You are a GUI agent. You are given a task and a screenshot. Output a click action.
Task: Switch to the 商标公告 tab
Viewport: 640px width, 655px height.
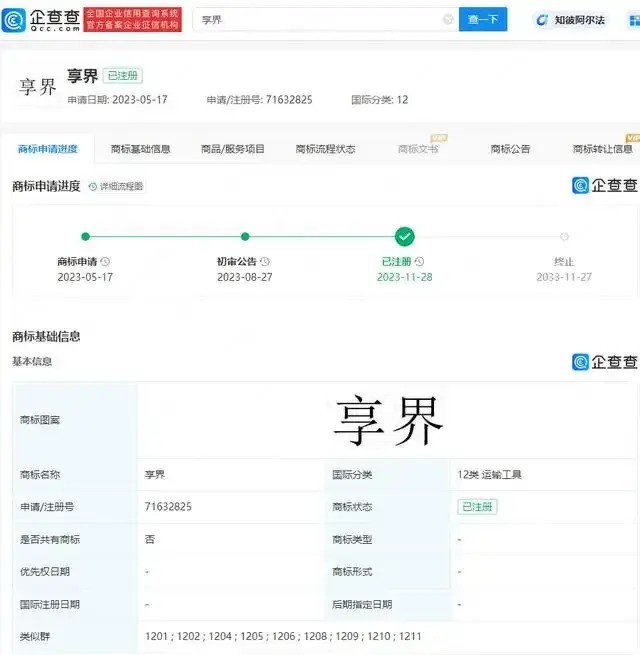pos(510,149)
